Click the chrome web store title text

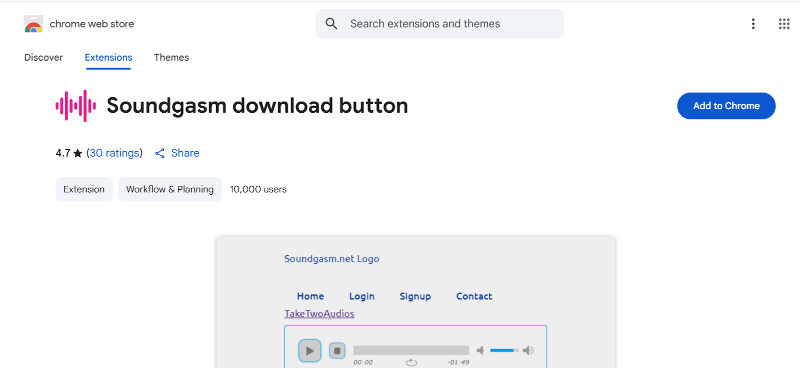tap(92, 23)
